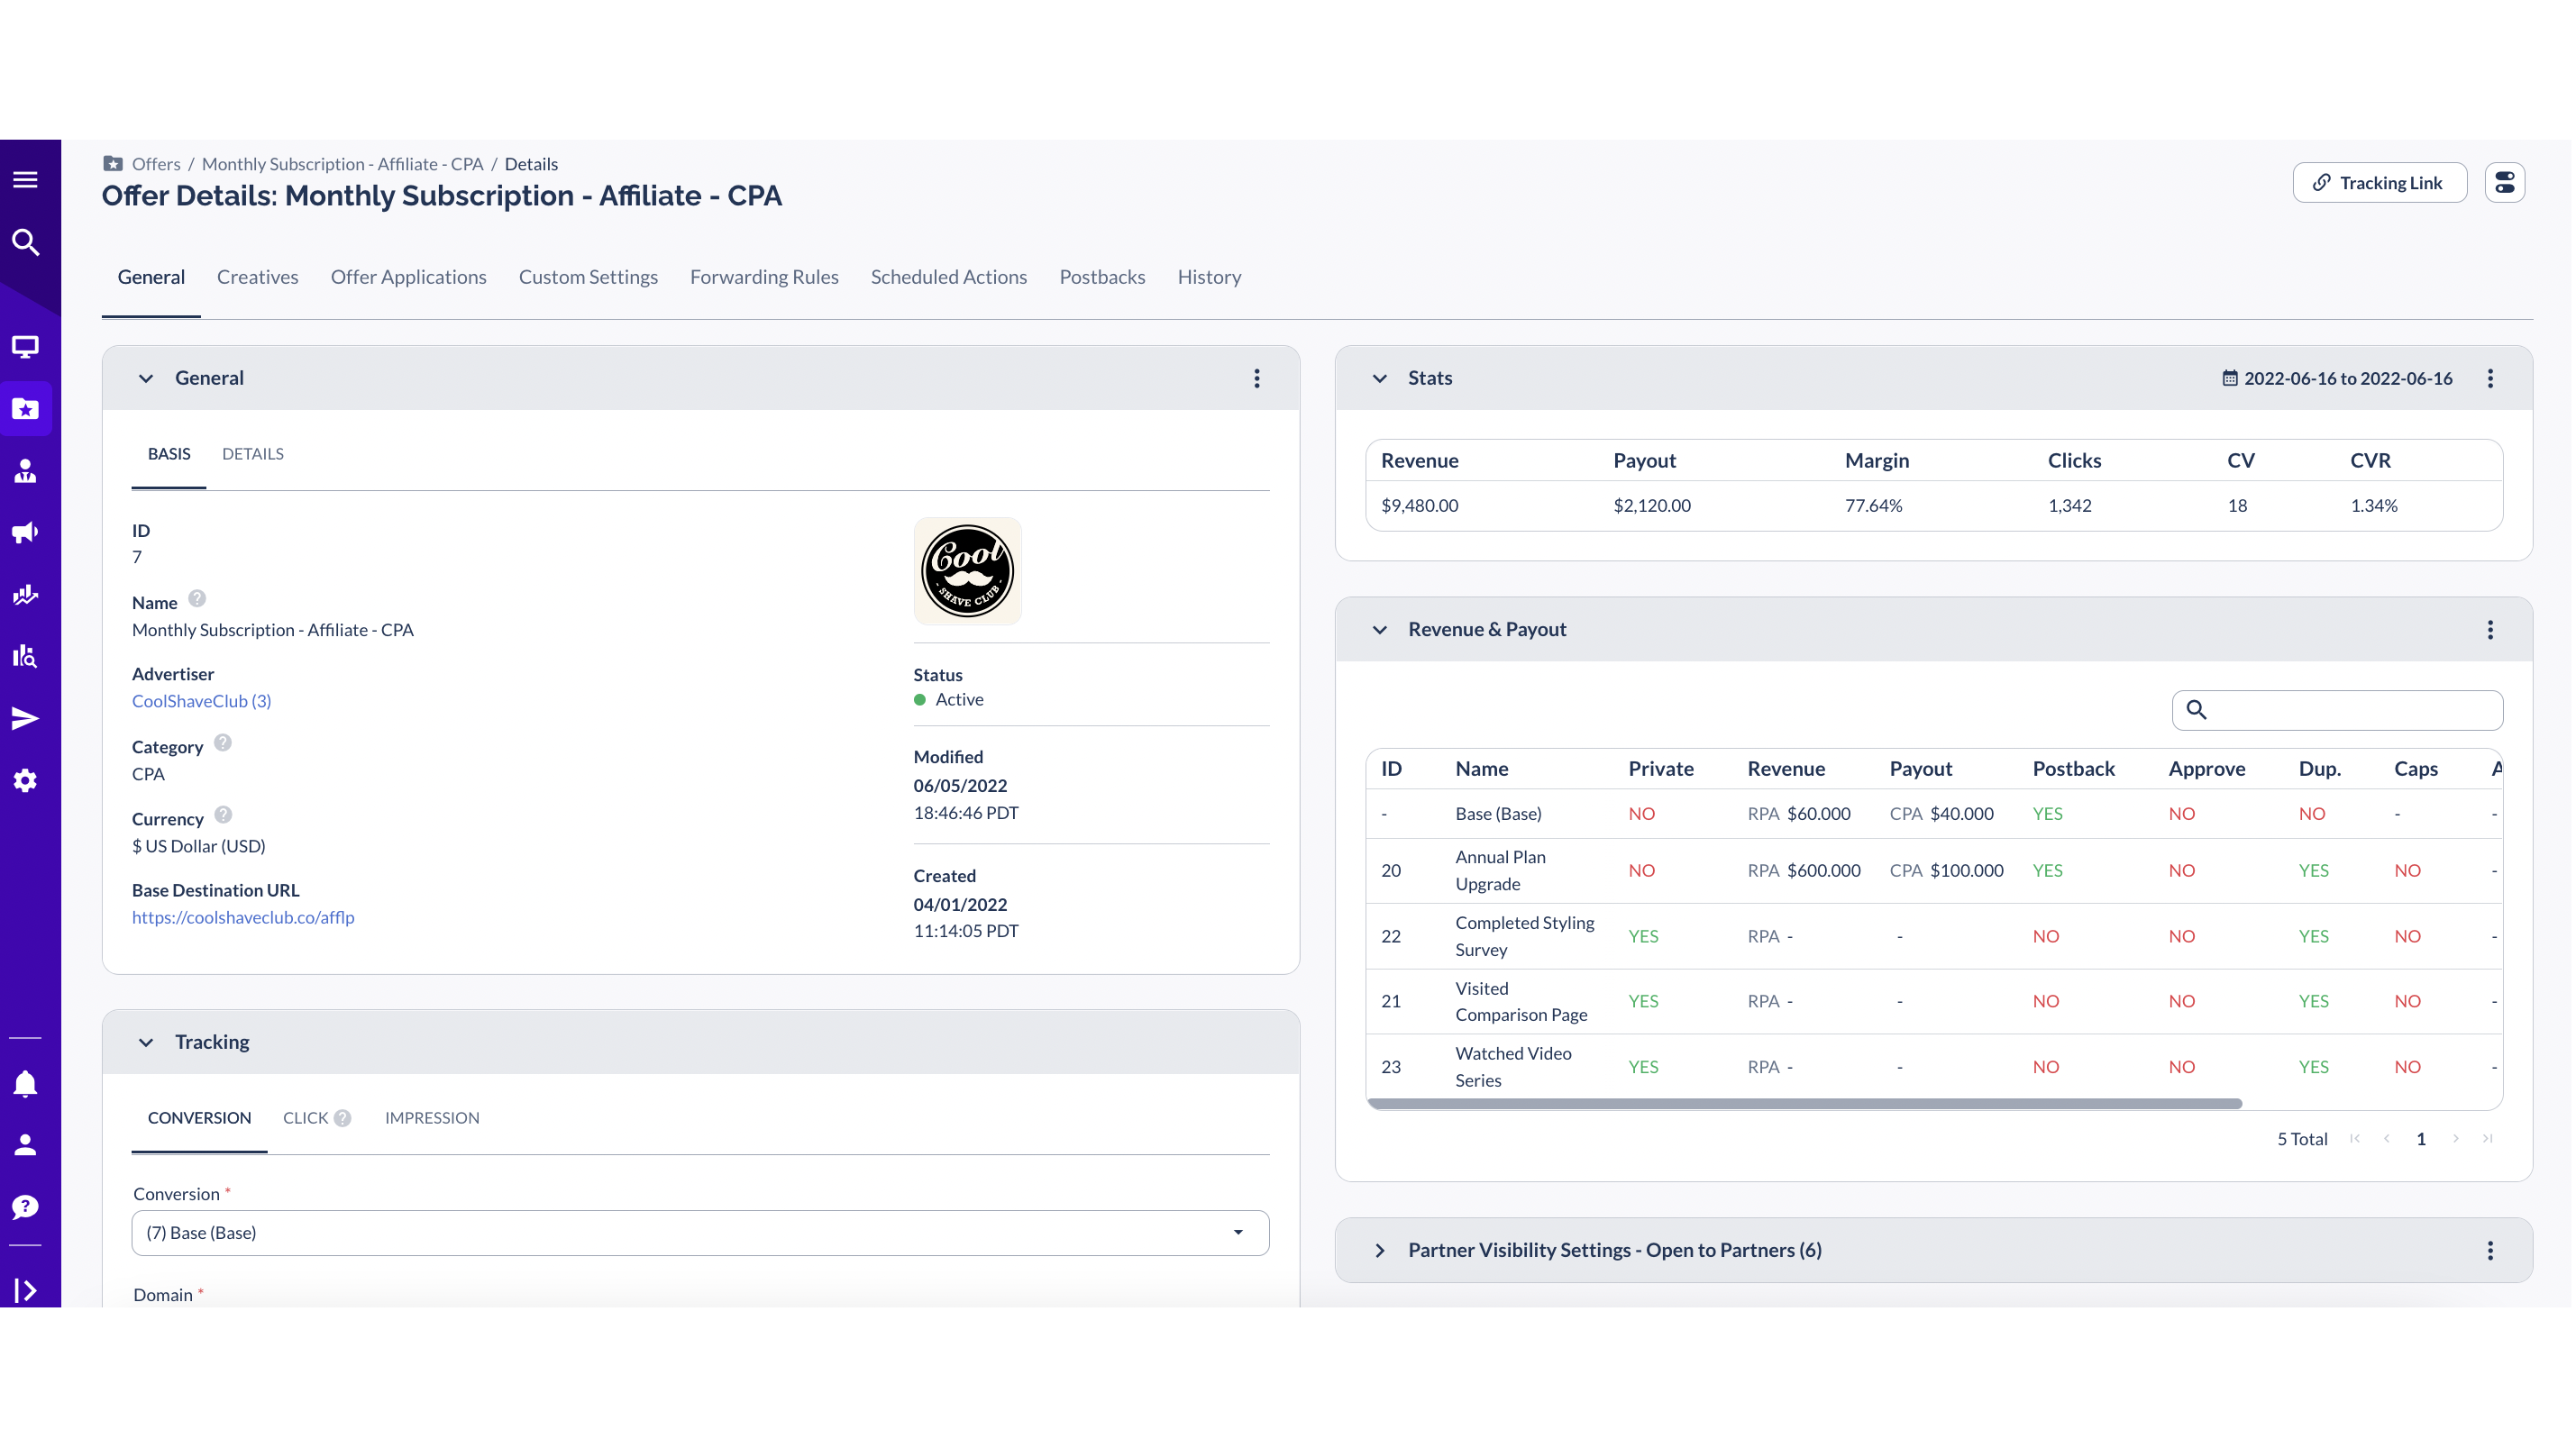The image size is (2576, 1448).
Task: Go to next page in payout table
Action: tap(2455, 1139)
